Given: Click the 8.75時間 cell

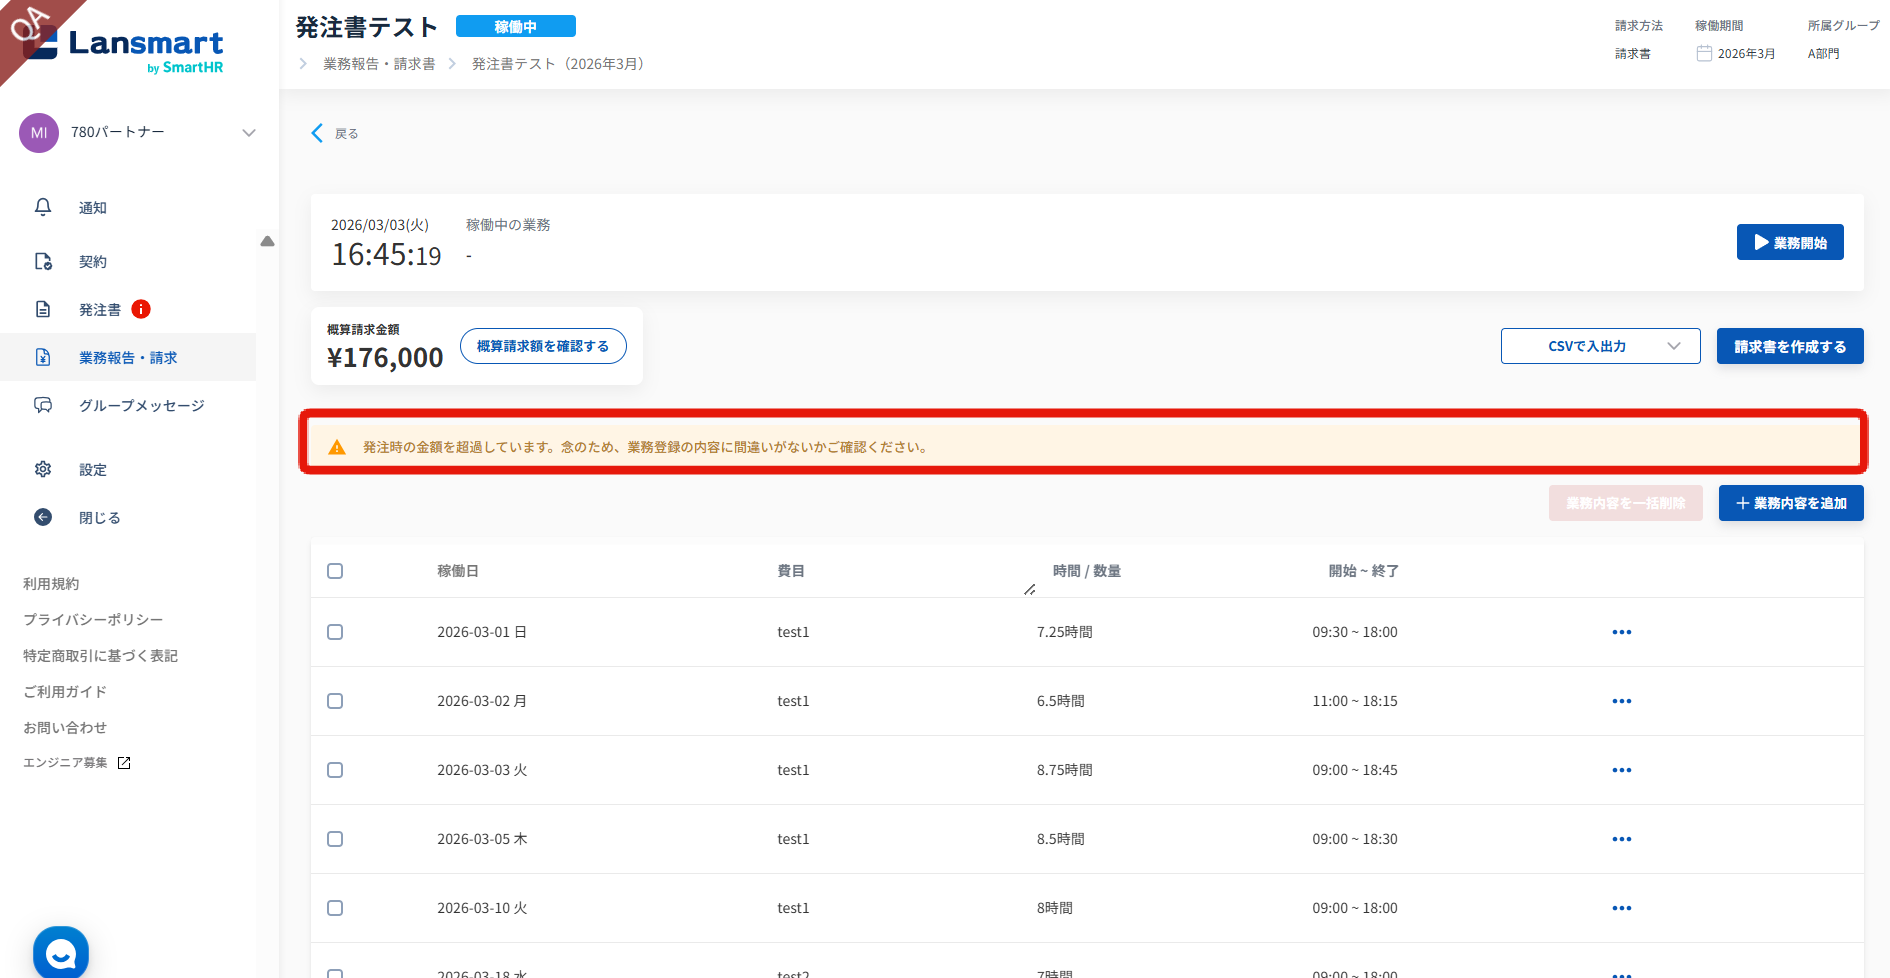Looking at the screenshot, I should pyautogui.click(x=1065, y=770).
